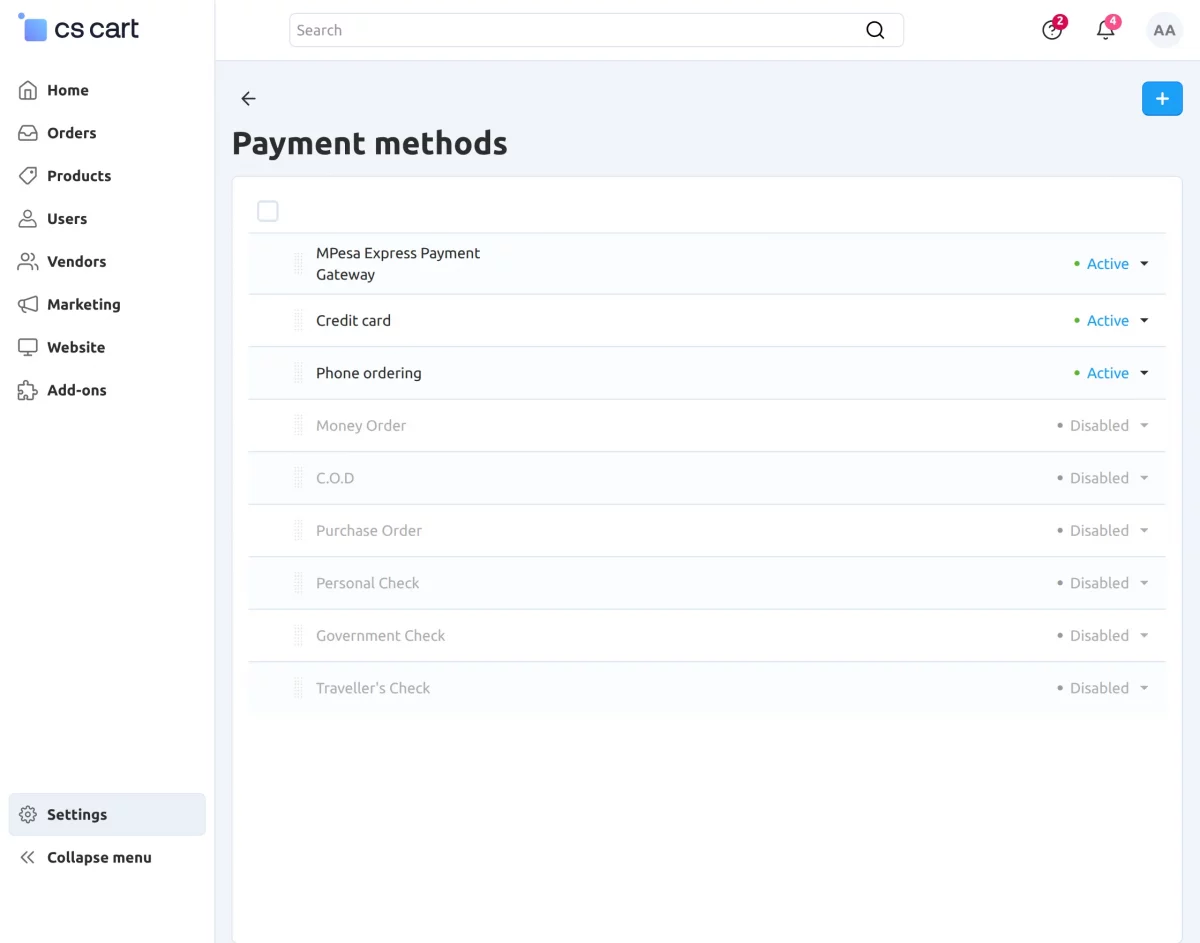1200x943 pixels.
Task: Open Active status dropdown for Phone ordering
Action: 1111,373
